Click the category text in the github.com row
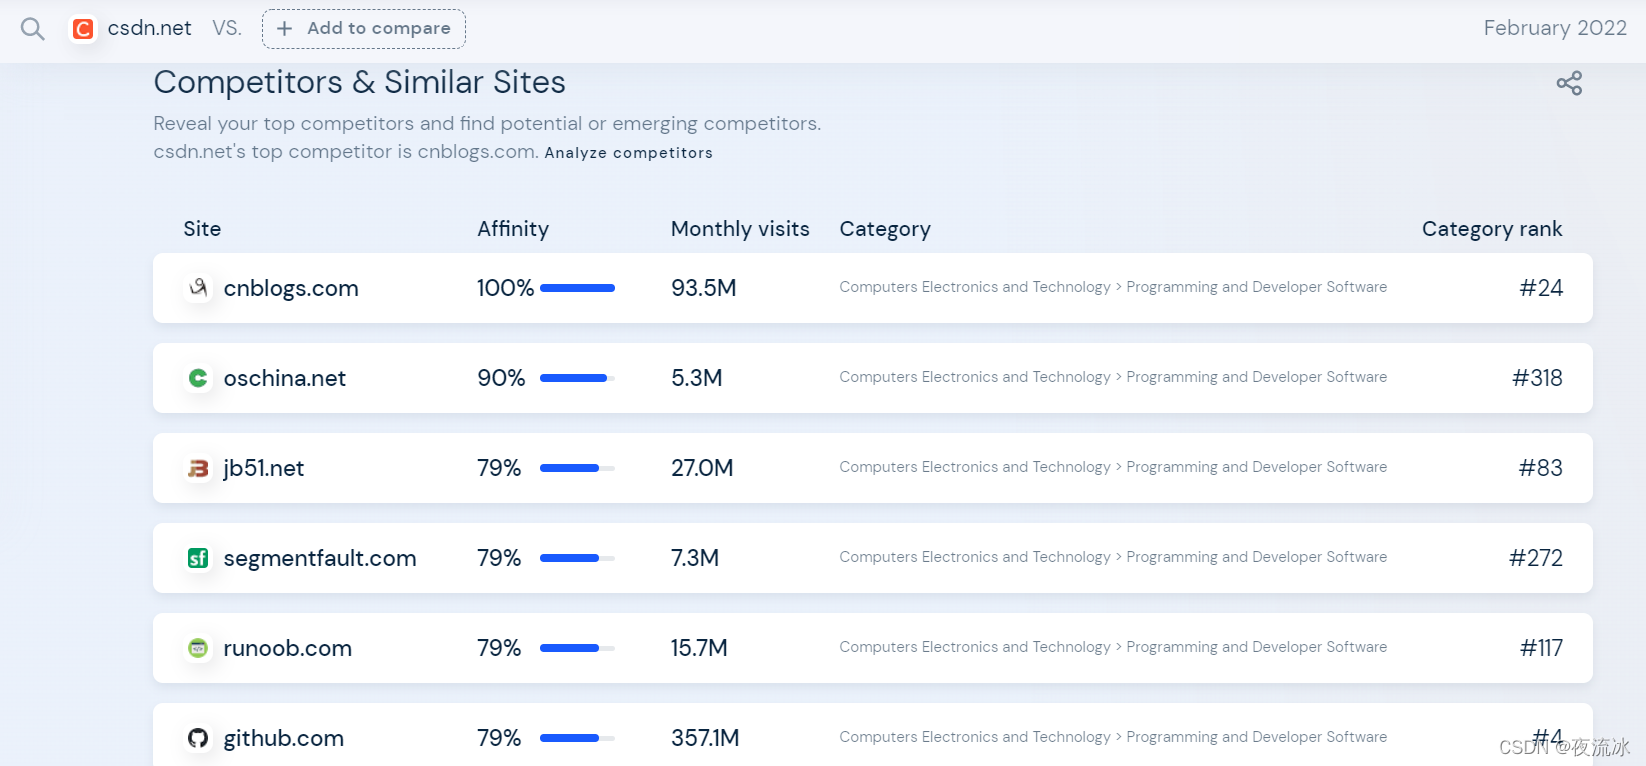The width and height of the screenshot is (1646, 766). [1113, 737]
